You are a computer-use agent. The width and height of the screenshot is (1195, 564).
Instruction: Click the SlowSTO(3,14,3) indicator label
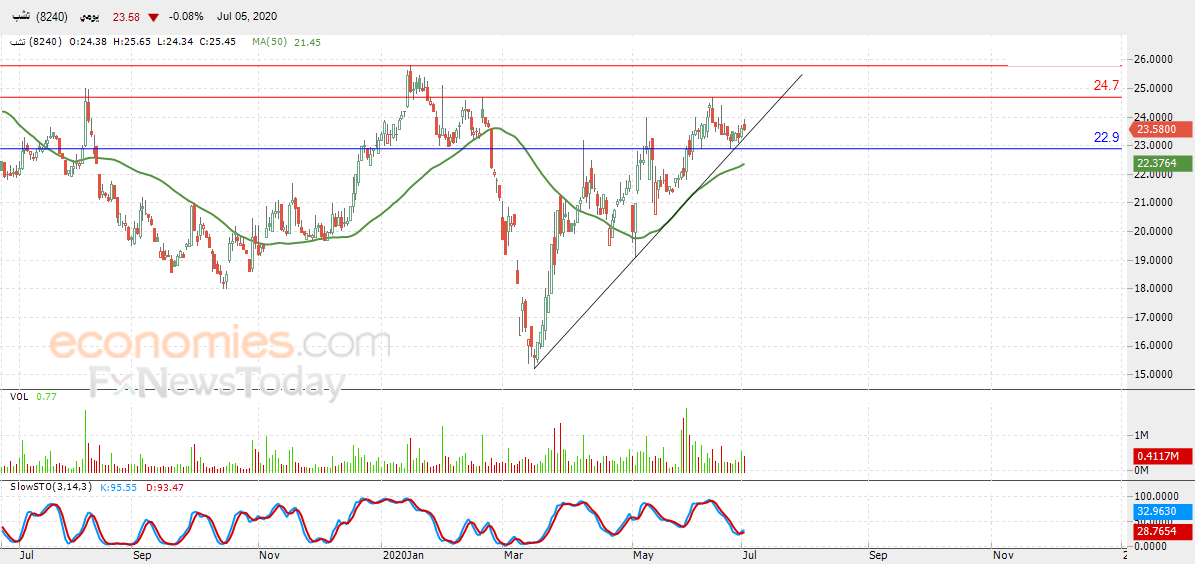coord(49,487)
